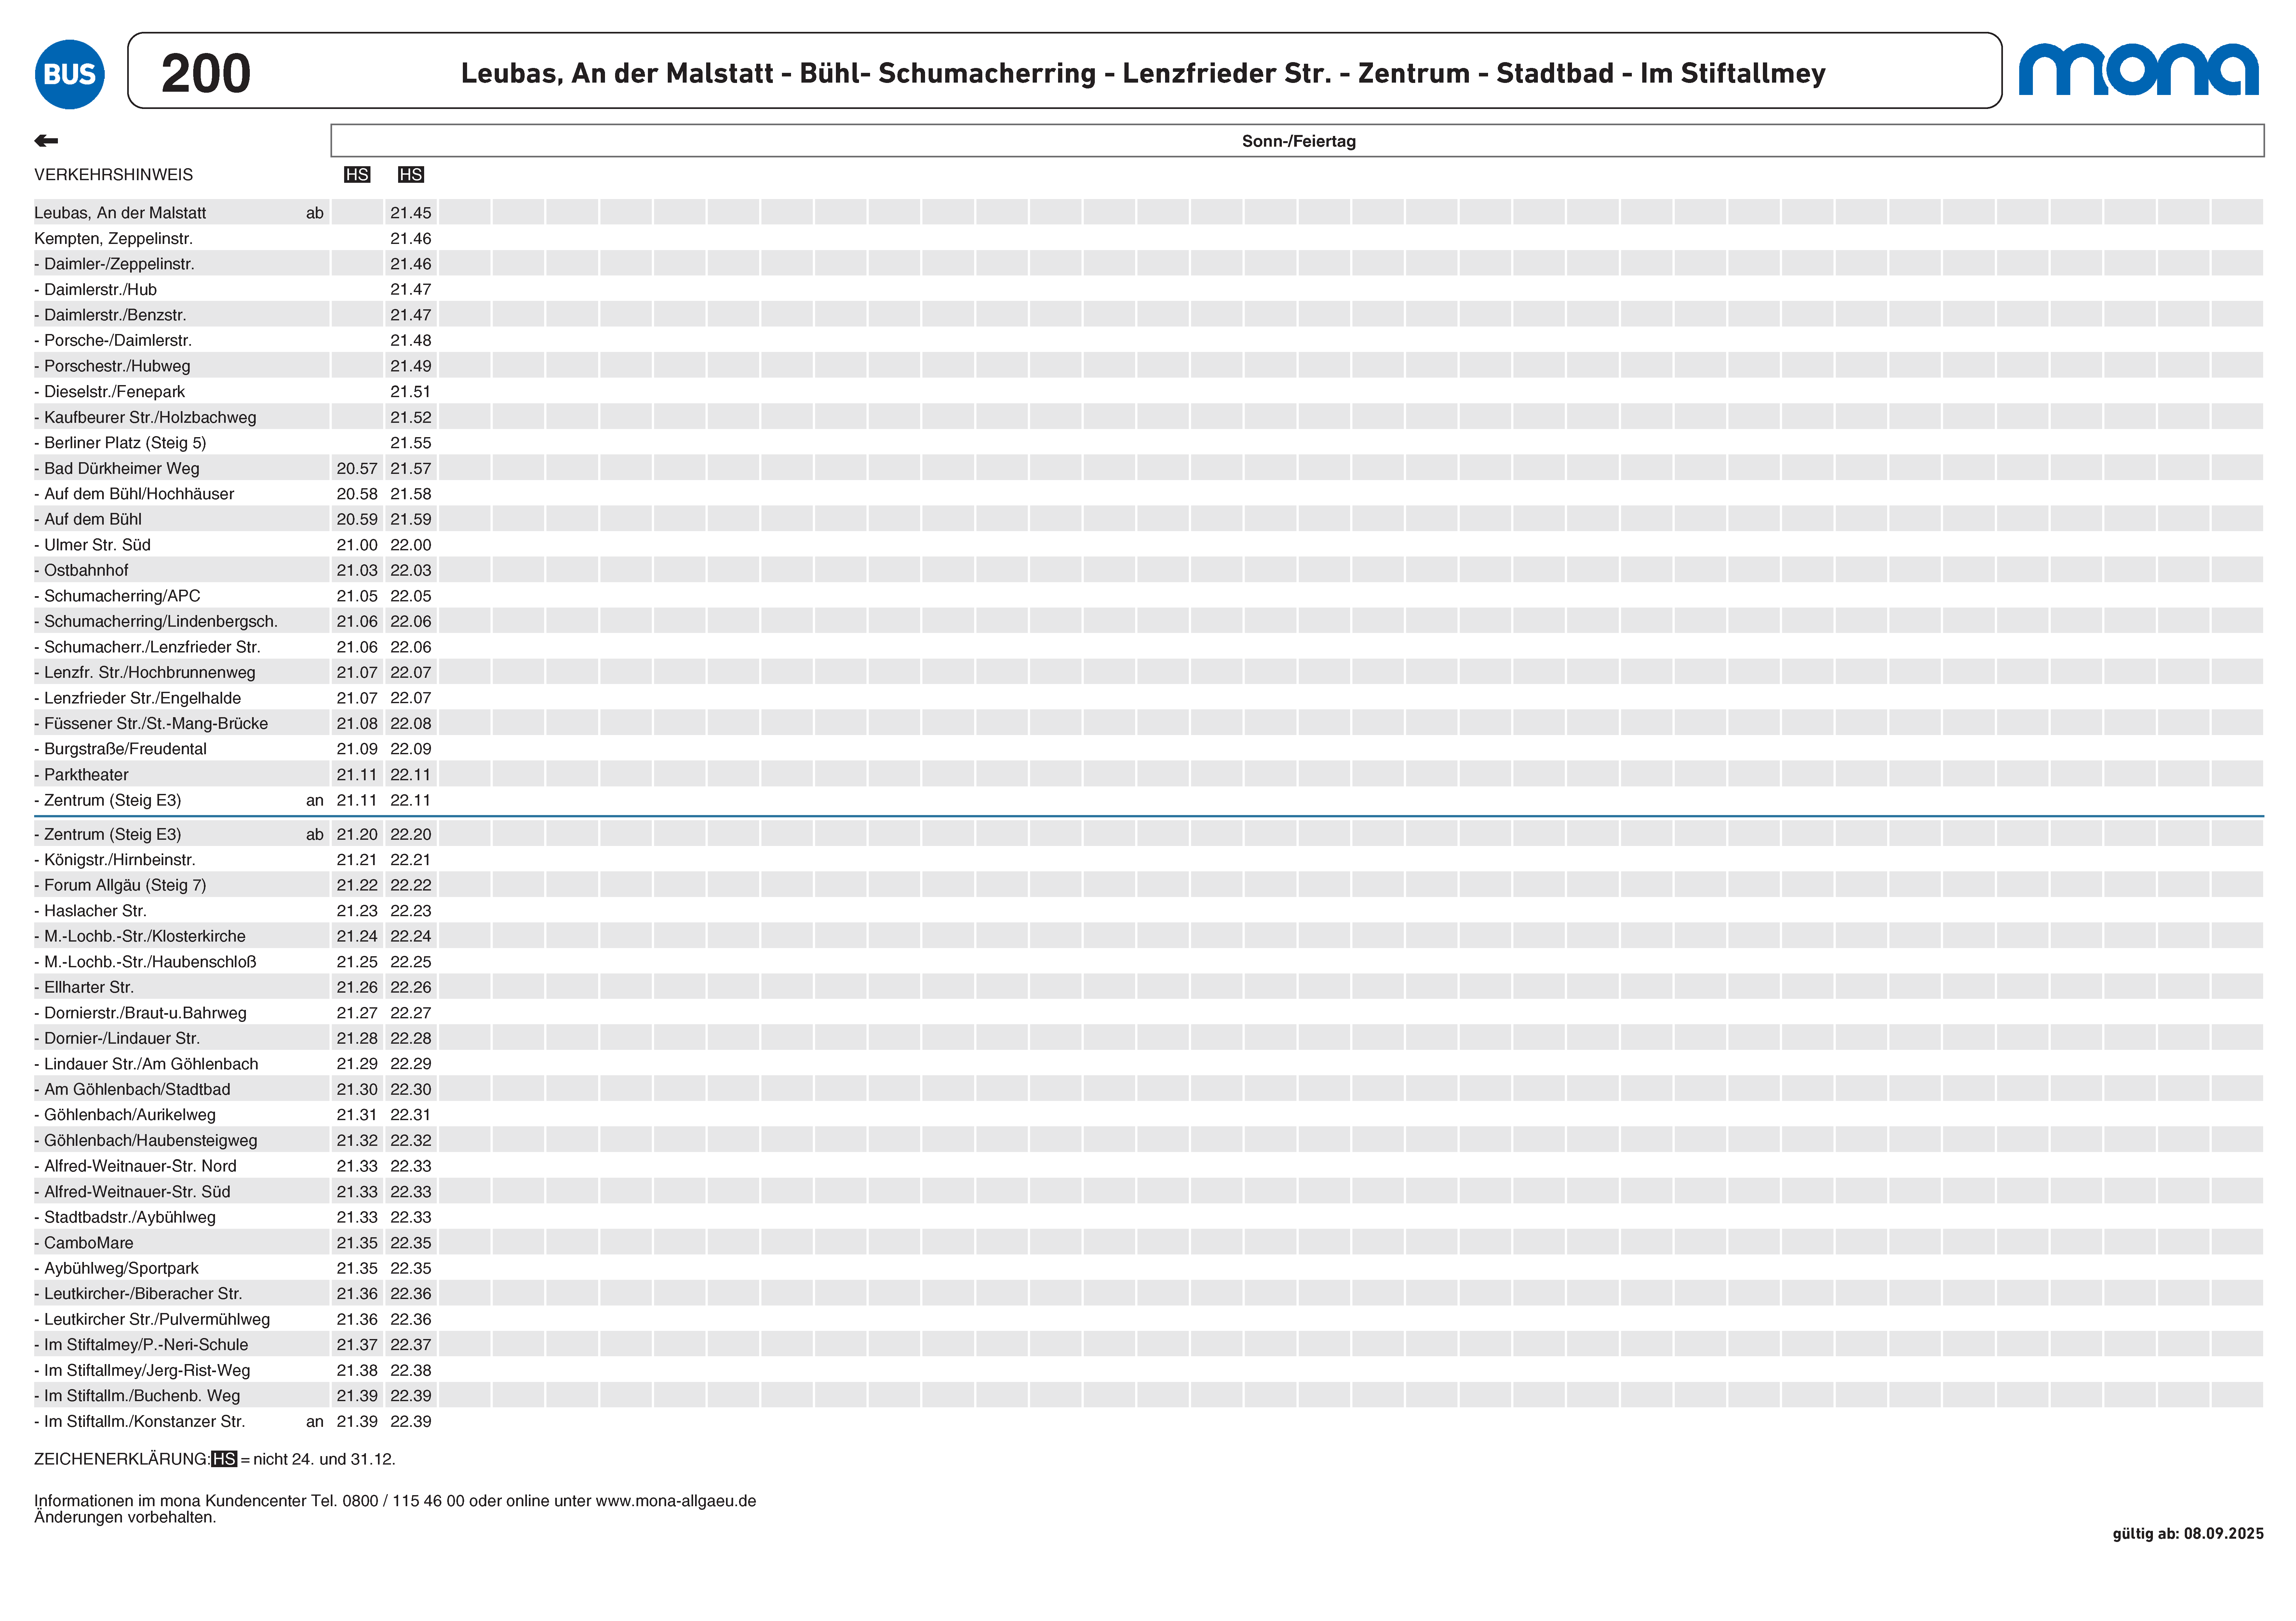This screenshot has width=2296, height=1621.
Task: Click time 22.00 at Ulmer Str. Süd
Action: pos(411,545)
